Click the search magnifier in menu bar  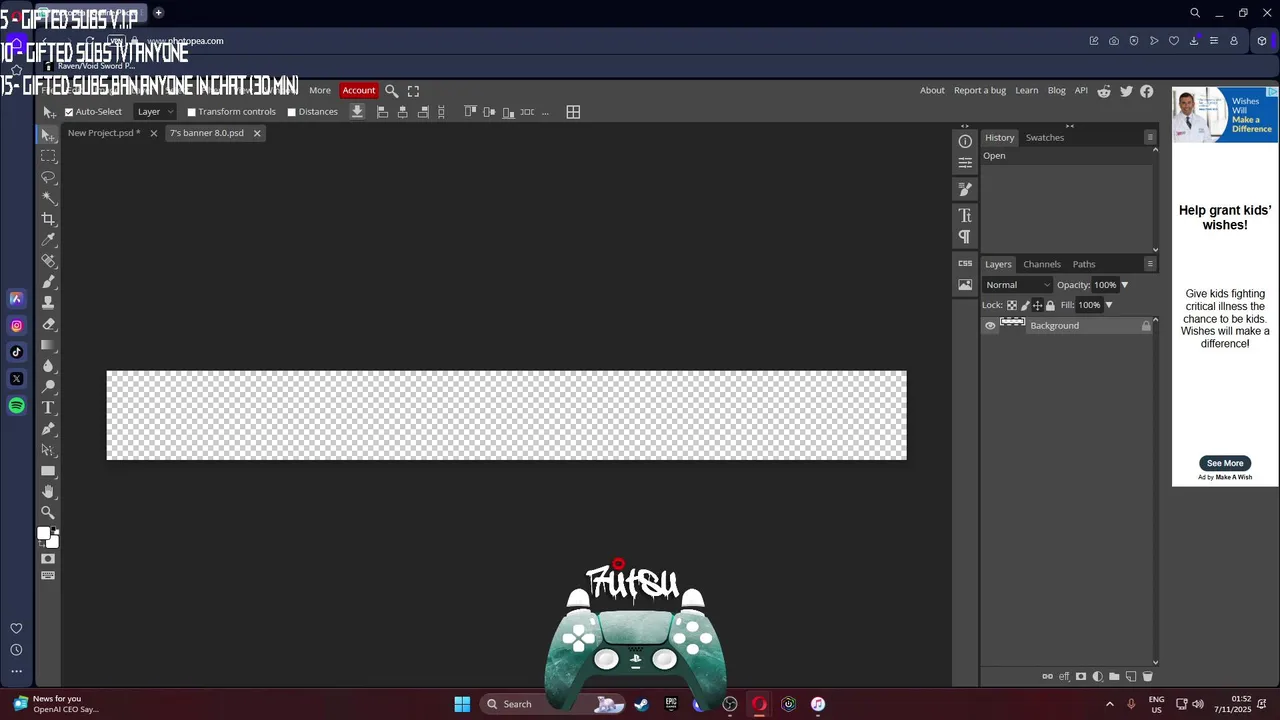pos(392,90)
